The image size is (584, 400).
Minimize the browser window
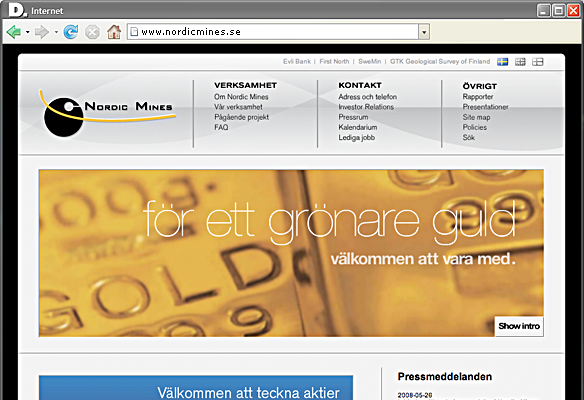coord(543,10)
